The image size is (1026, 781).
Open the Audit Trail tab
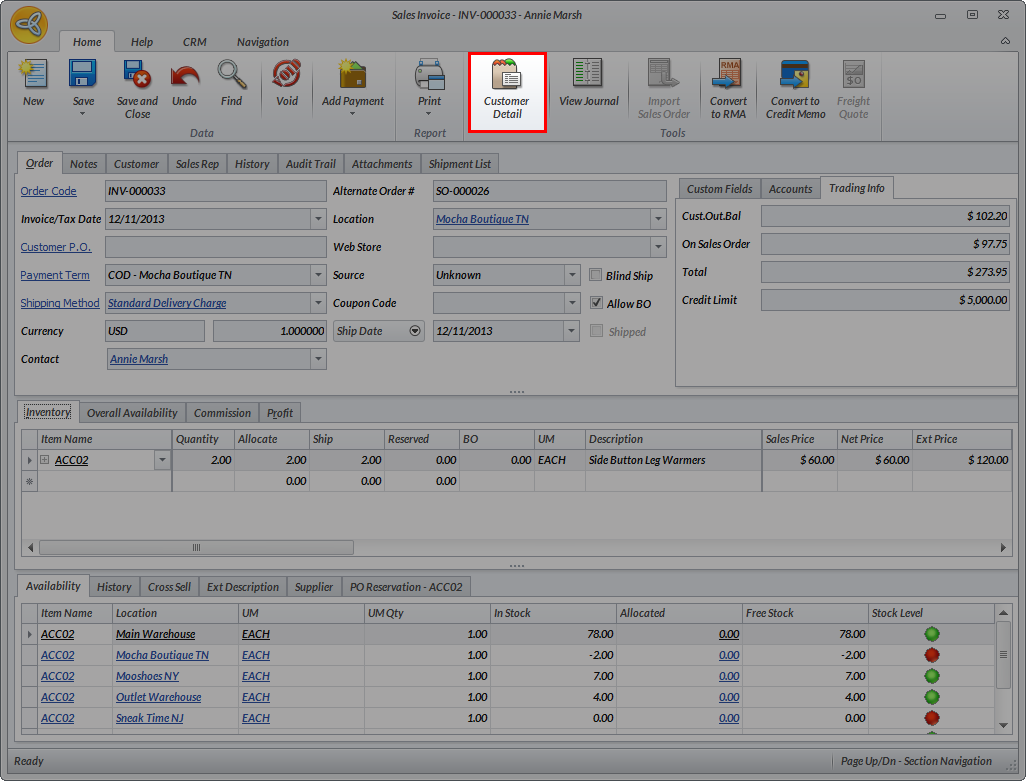coord(310,164)
